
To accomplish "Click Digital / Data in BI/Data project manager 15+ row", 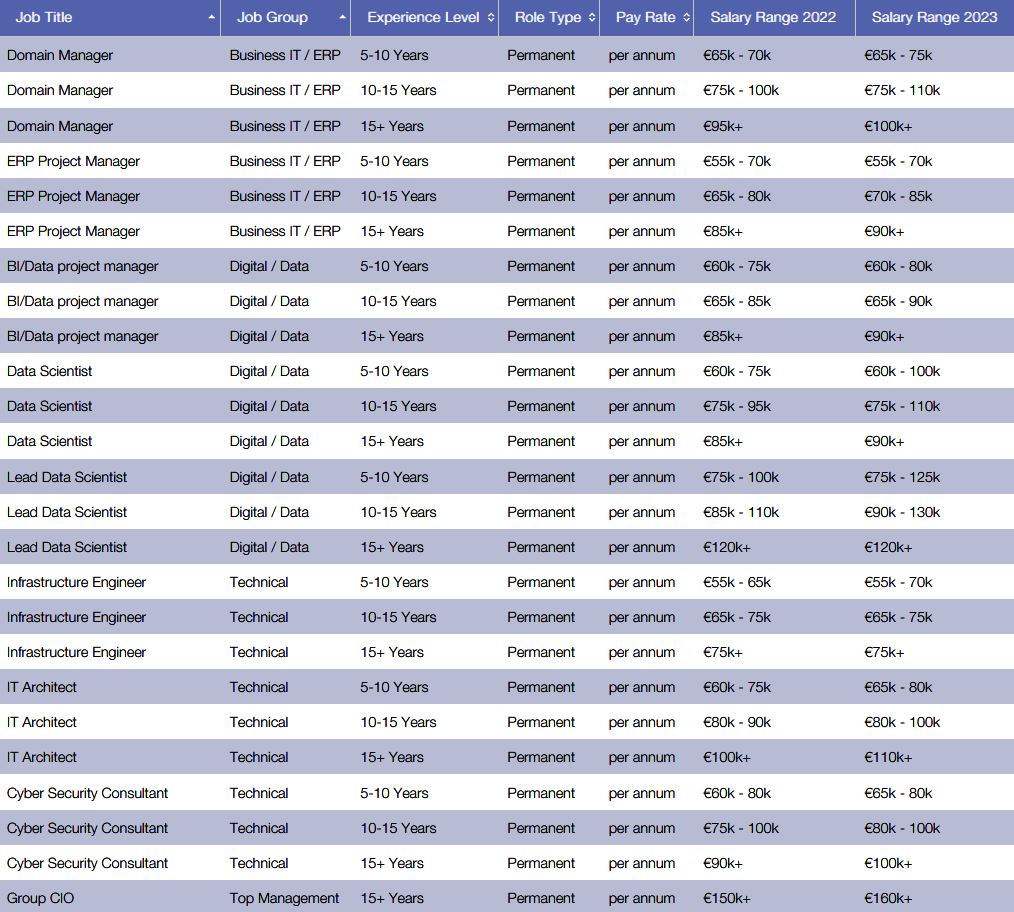I will tap(269, 336).
